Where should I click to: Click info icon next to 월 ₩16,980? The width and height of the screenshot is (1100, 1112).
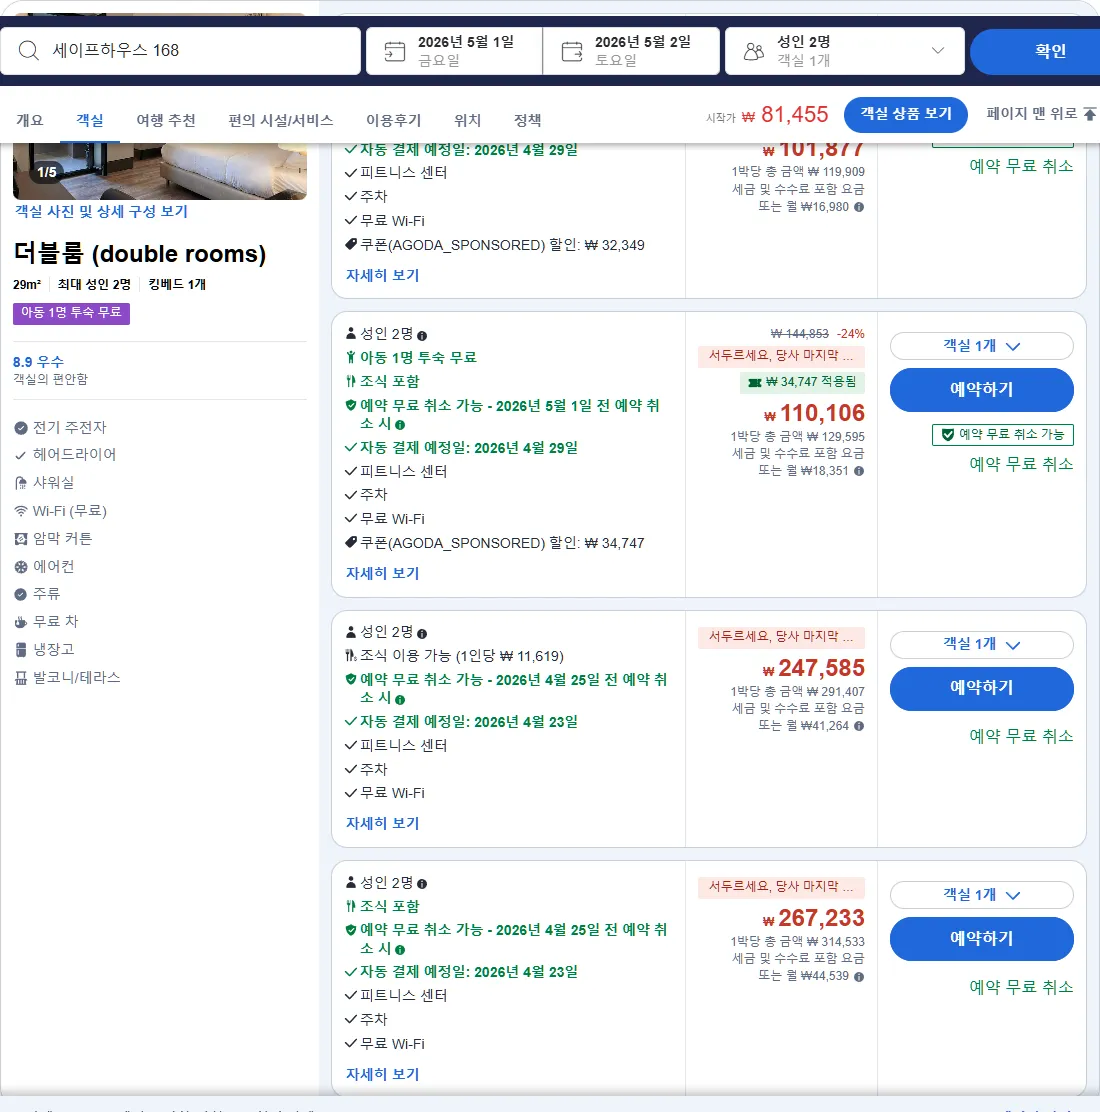[x=859, y=207]
